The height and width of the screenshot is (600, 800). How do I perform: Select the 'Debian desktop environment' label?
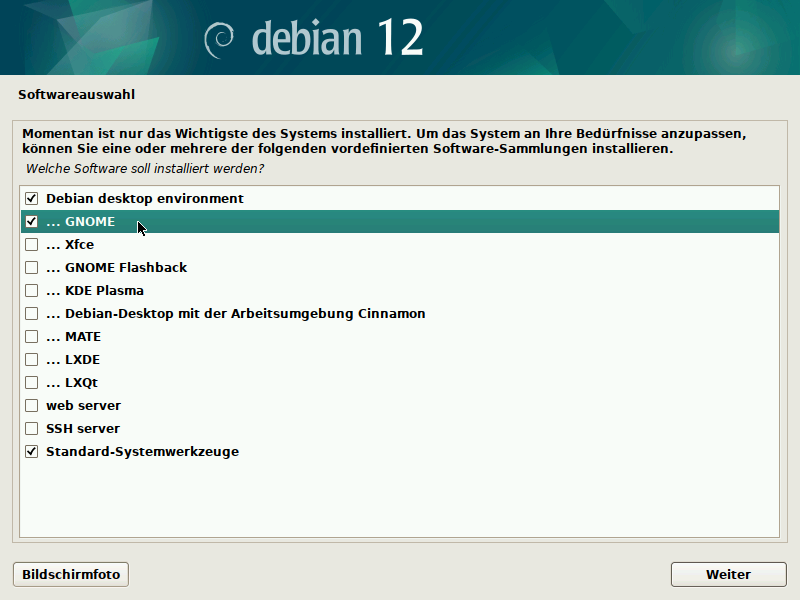pos(145,198)
